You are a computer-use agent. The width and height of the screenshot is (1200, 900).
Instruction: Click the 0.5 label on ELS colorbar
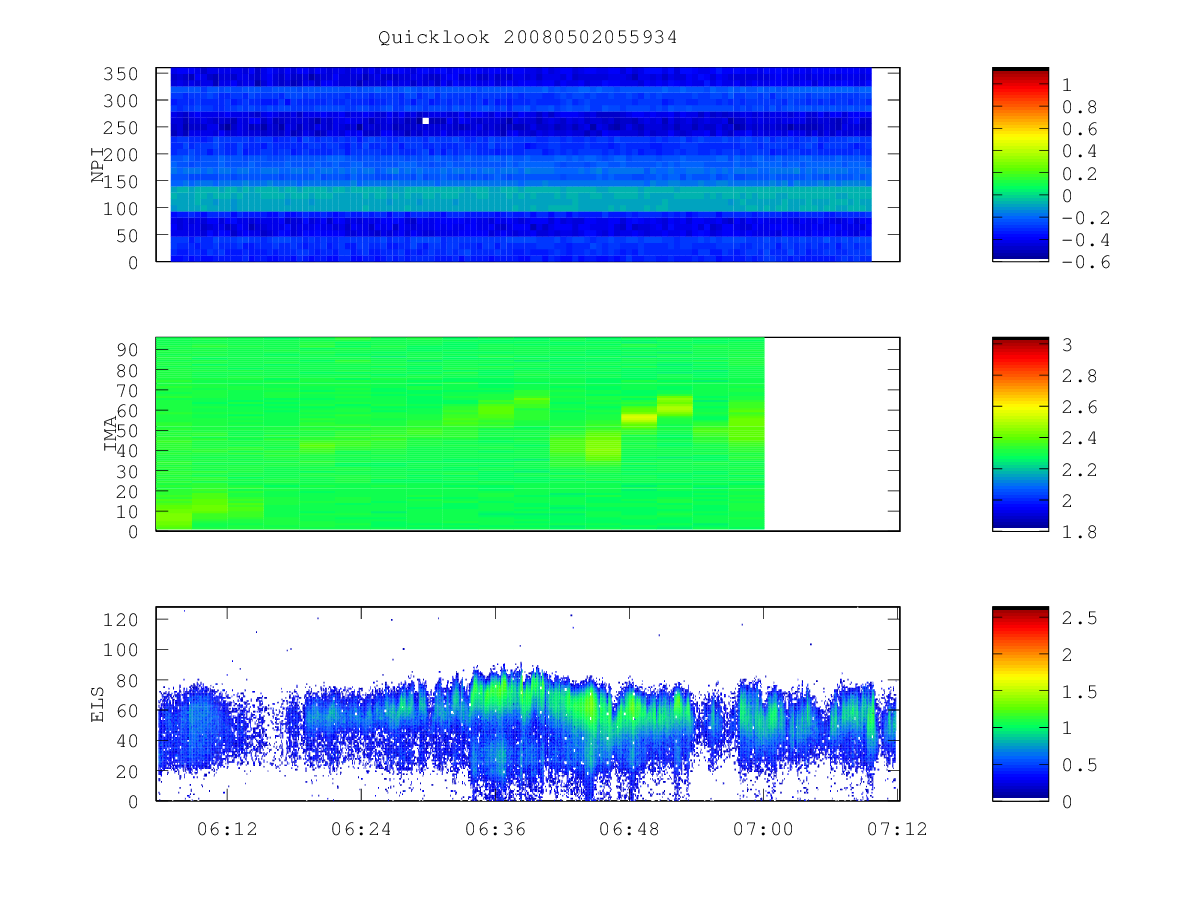[x=1079, y=765]
